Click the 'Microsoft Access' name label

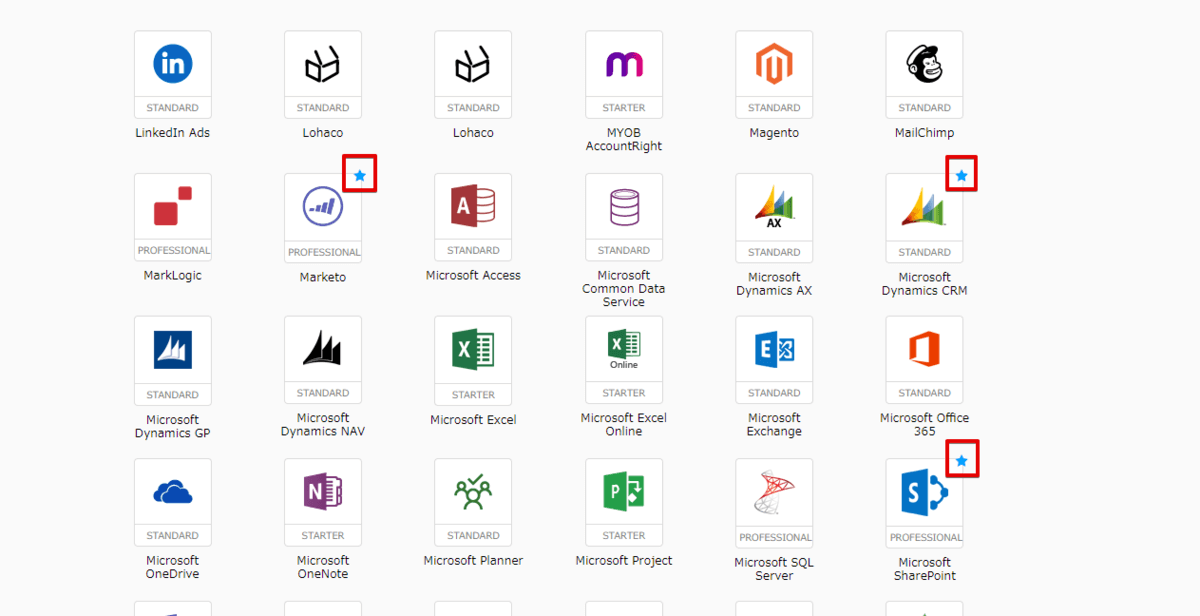tap(473, 276)
